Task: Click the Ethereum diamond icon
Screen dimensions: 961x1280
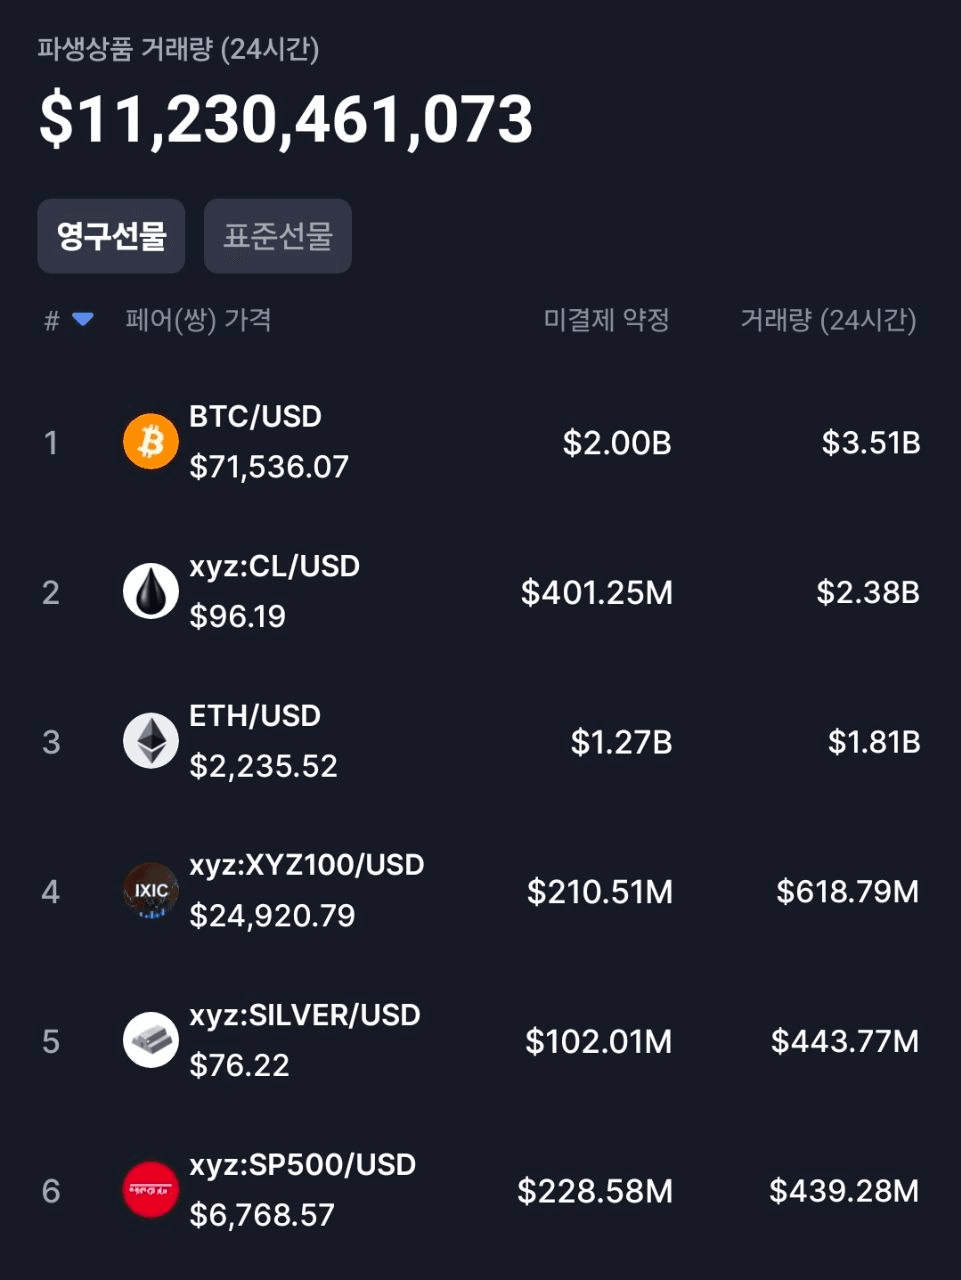Action: tap(151, 741)
